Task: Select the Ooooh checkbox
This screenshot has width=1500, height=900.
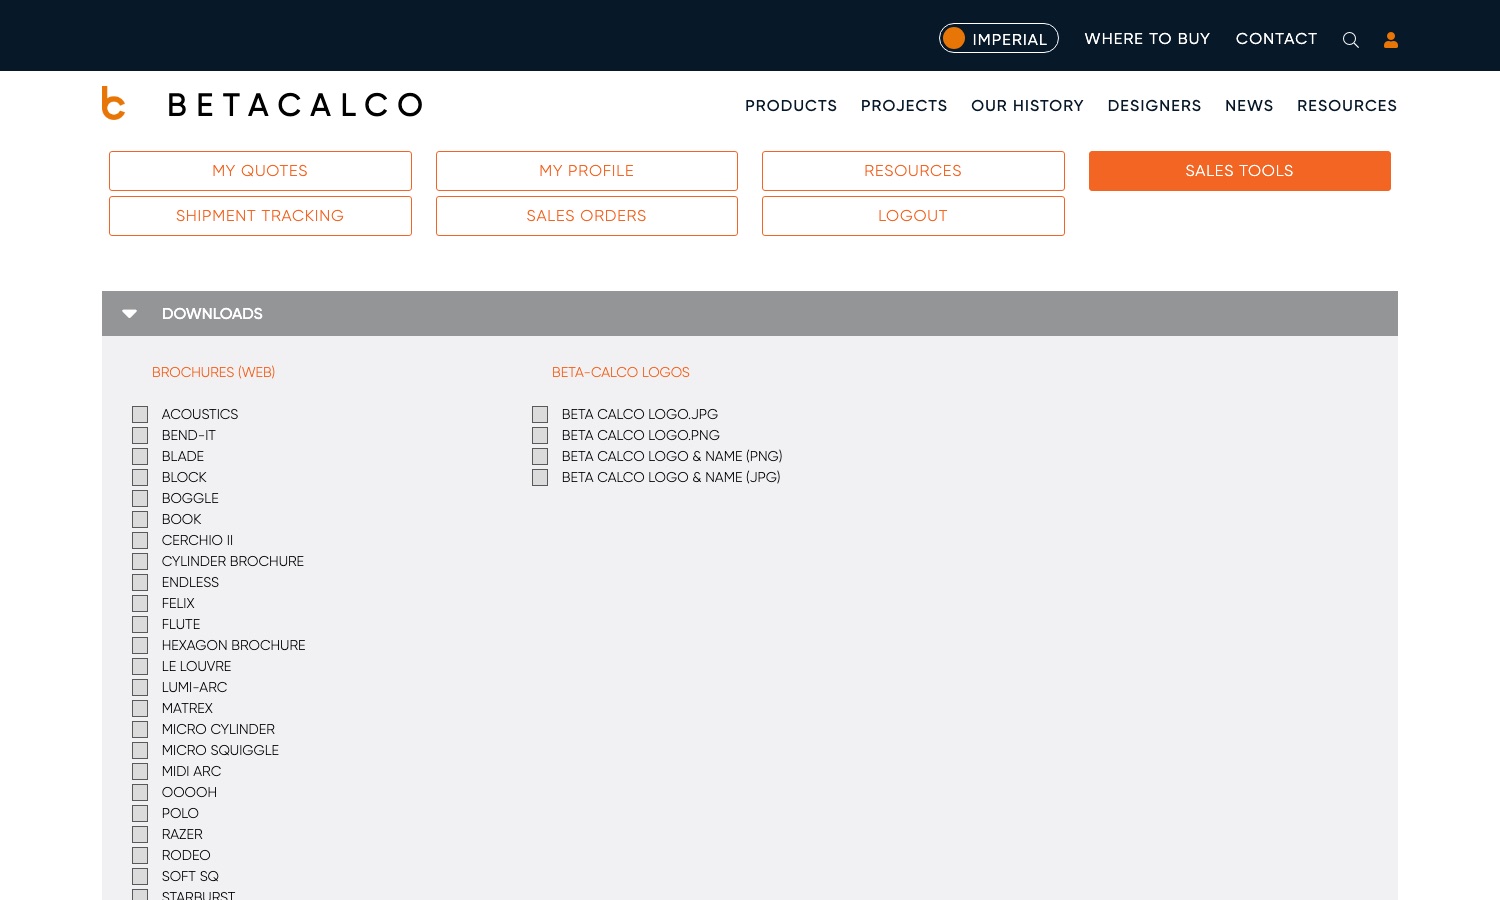Action: click(140, 792)
